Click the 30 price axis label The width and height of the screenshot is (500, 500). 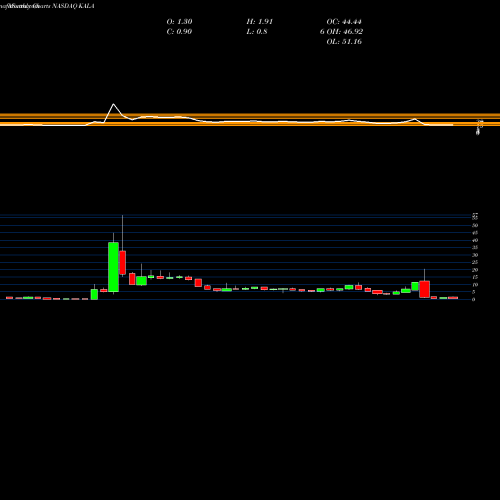click(475, 255)
